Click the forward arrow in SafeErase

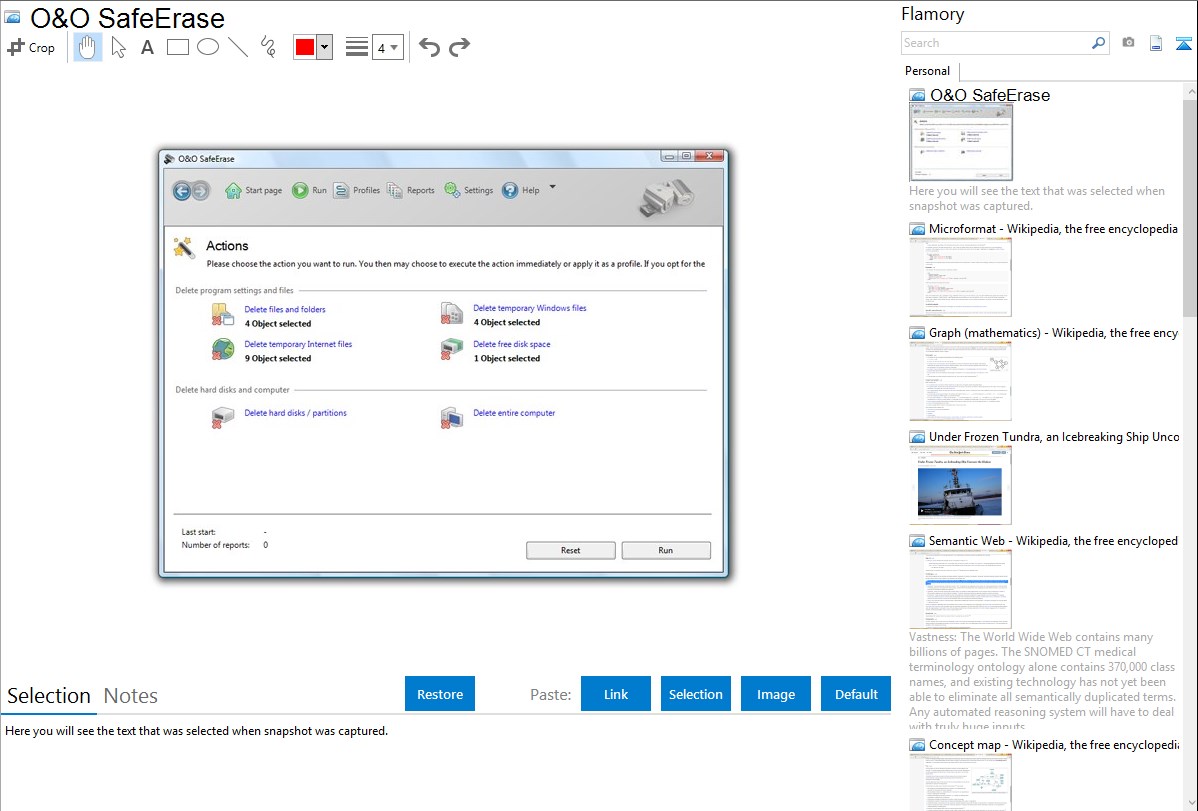tap(200, 191)
